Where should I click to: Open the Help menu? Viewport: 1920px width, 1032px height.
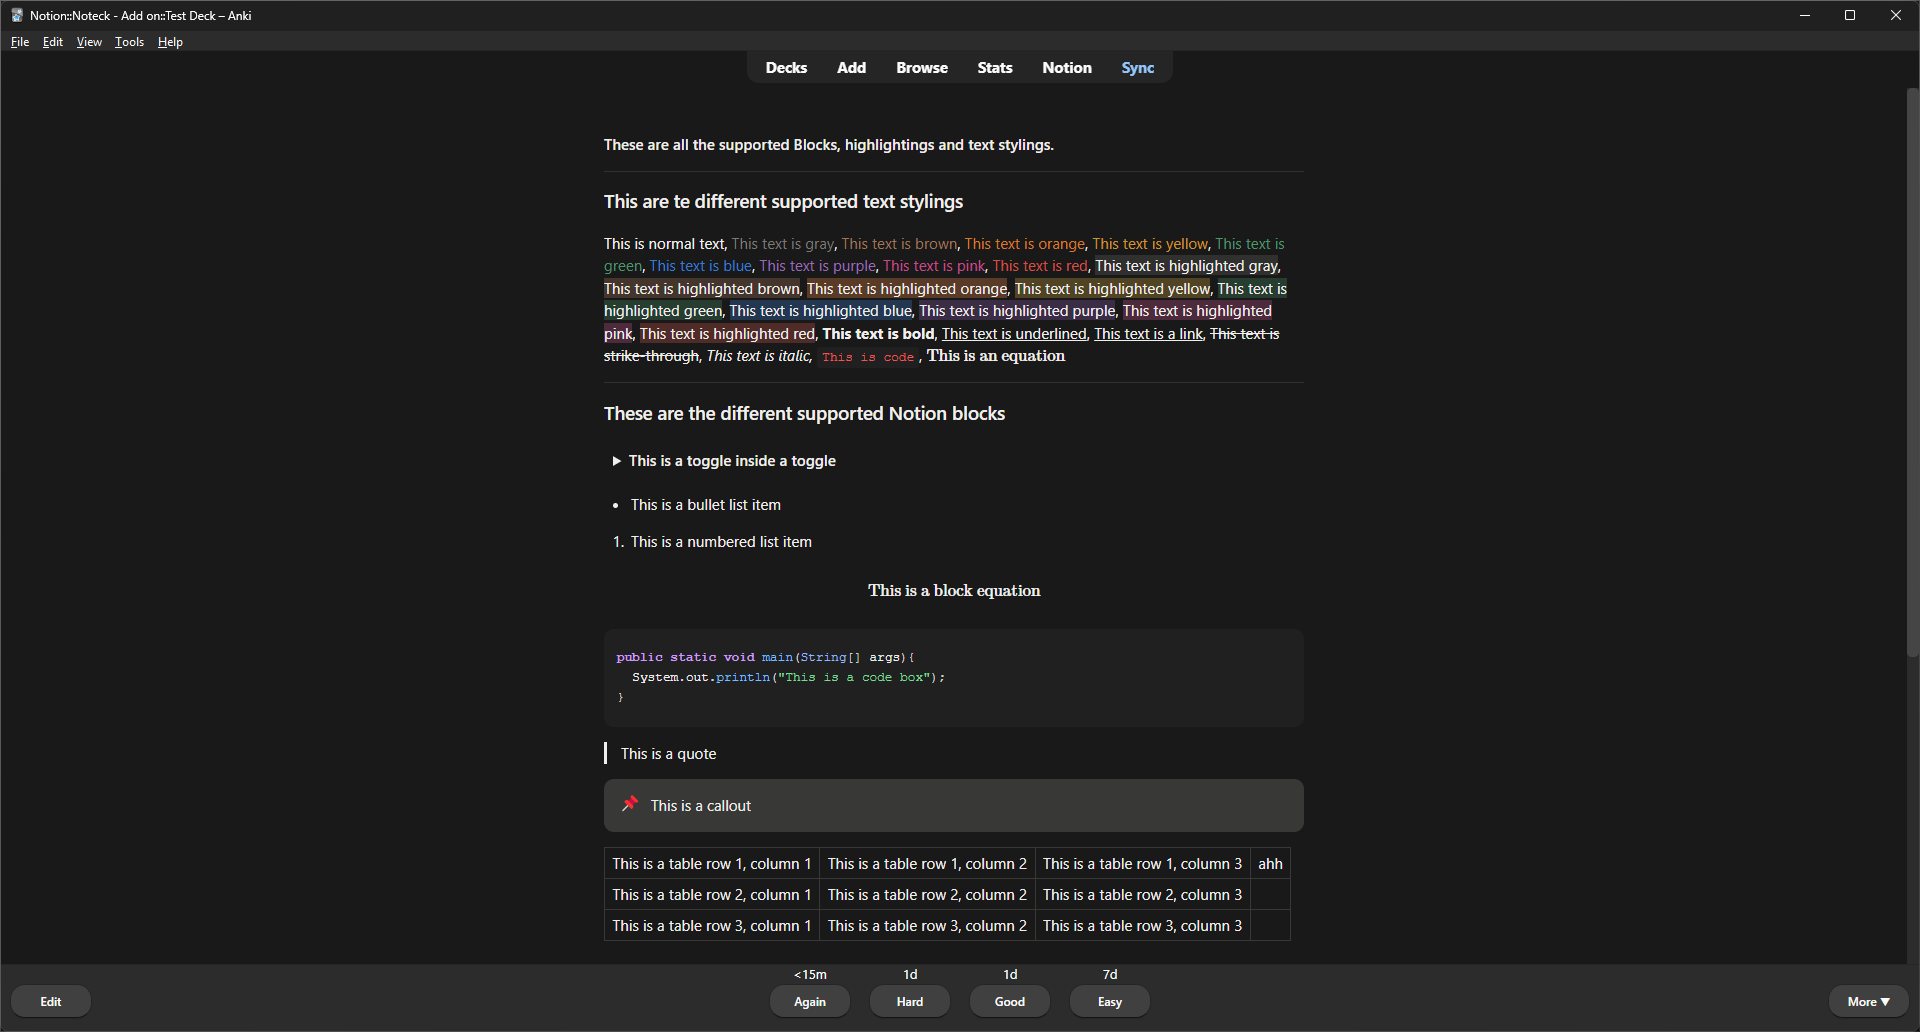pos(170,42)
